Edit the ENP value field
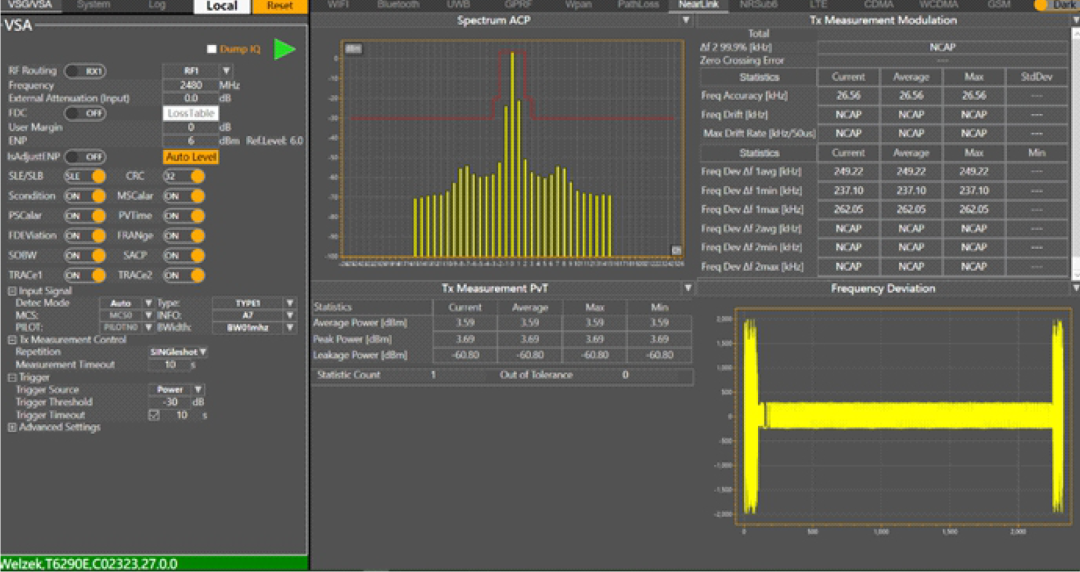This screenshot has width=1080, height=572. 191,141
